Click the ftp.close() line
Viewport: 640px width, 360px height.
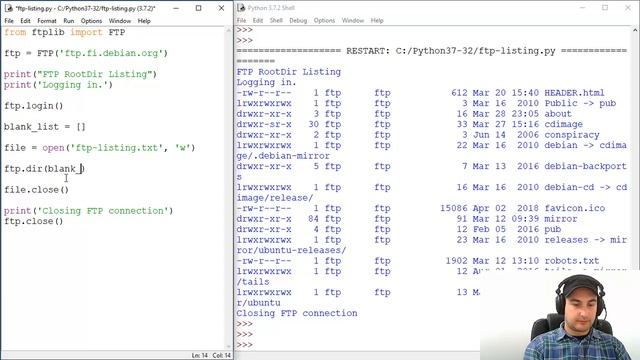tap(34, 221)
